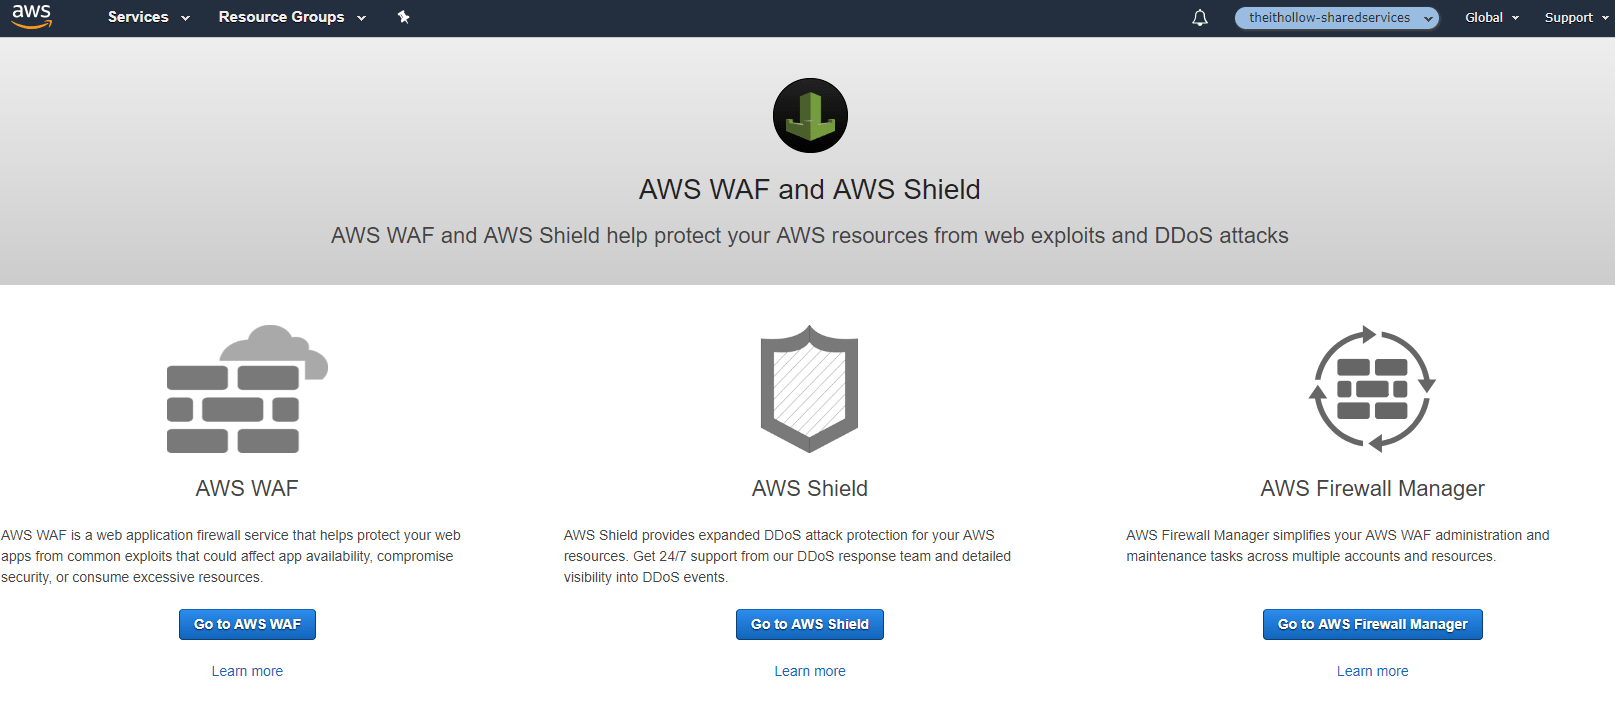The height and width of the screenshot is (720, 1615).
Task: Click the AWS WAF firewall brick icon
Action: coord(246,390)
